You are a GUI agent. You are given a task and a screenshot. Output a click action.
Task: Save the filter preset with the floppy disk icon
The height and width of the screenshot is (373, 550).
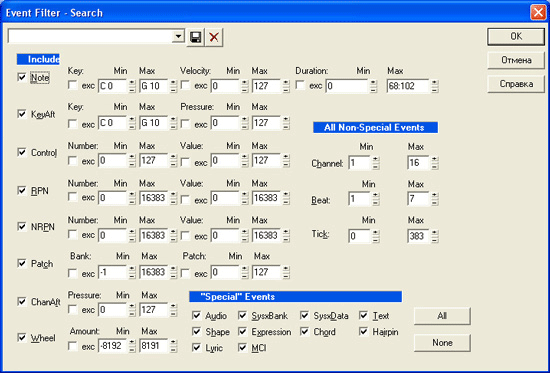click(x=195, y=37)
